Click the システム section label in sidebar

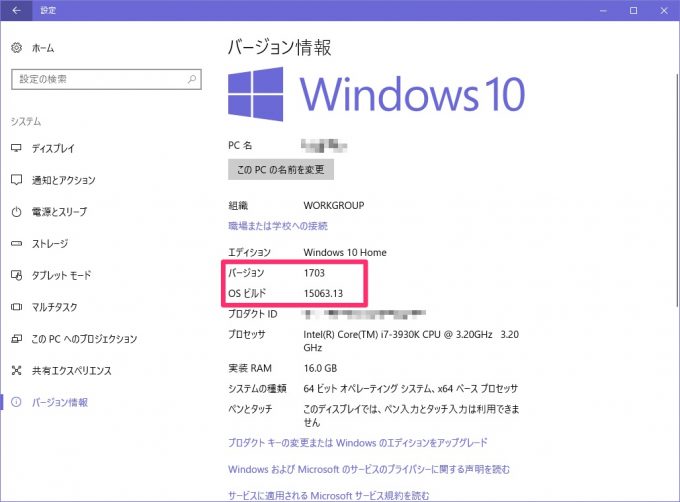(26, 121)
